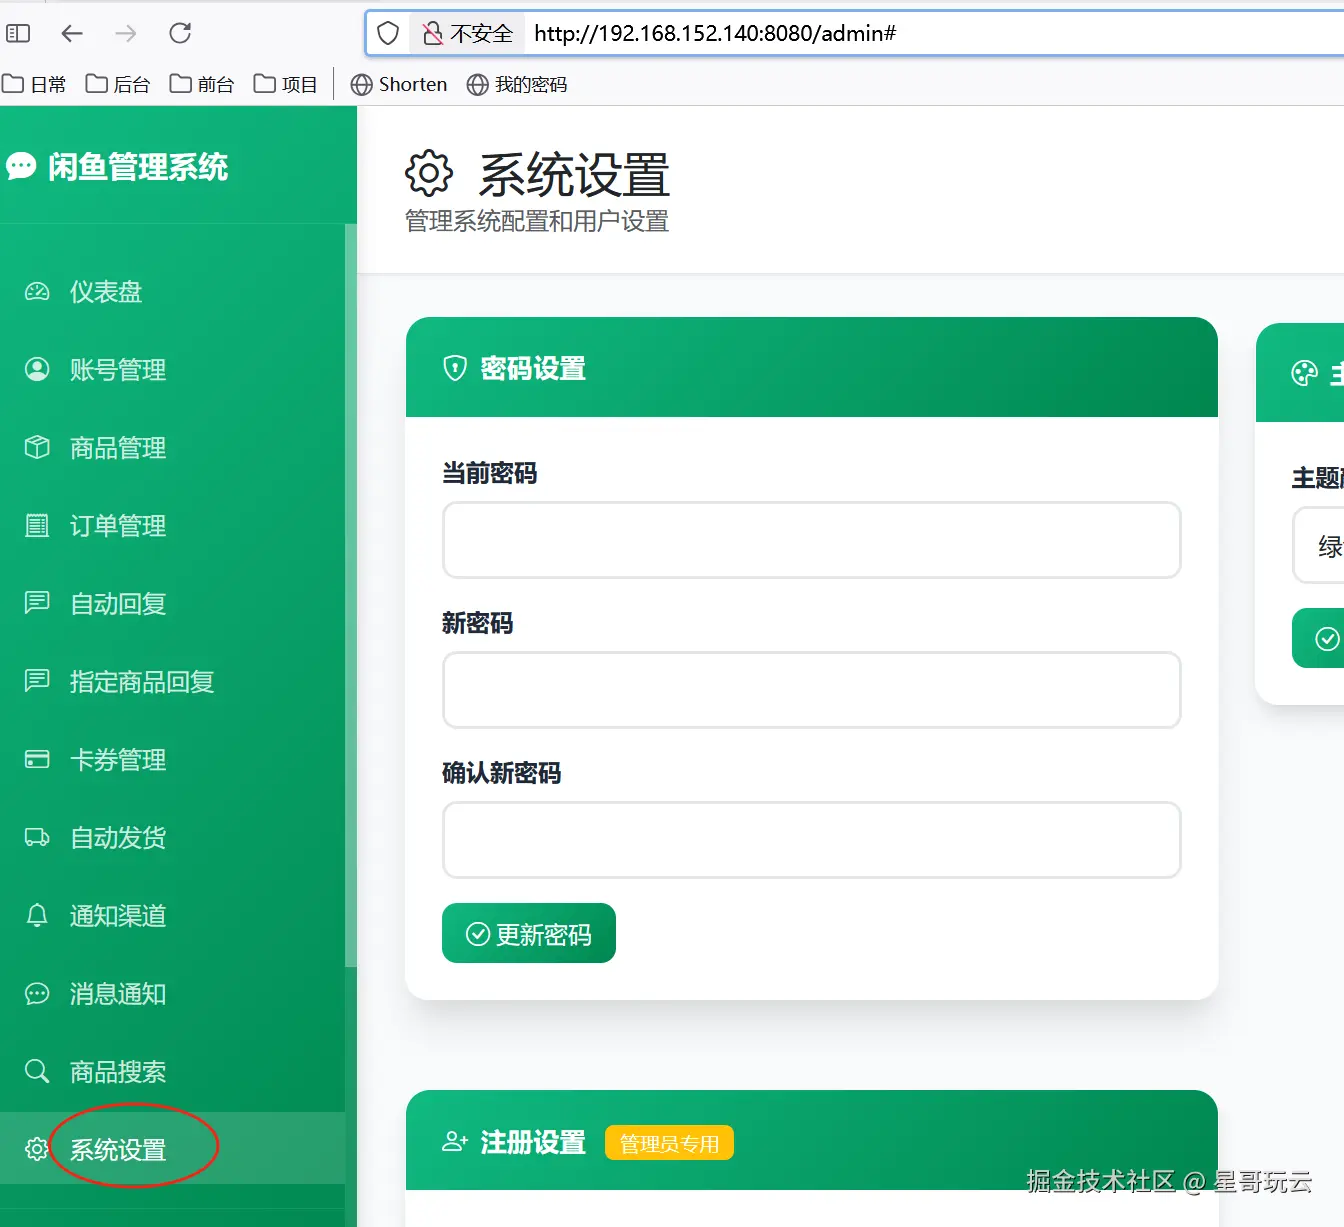
Task: Click the 自动发货 truck icon
Action: [37, 837]
